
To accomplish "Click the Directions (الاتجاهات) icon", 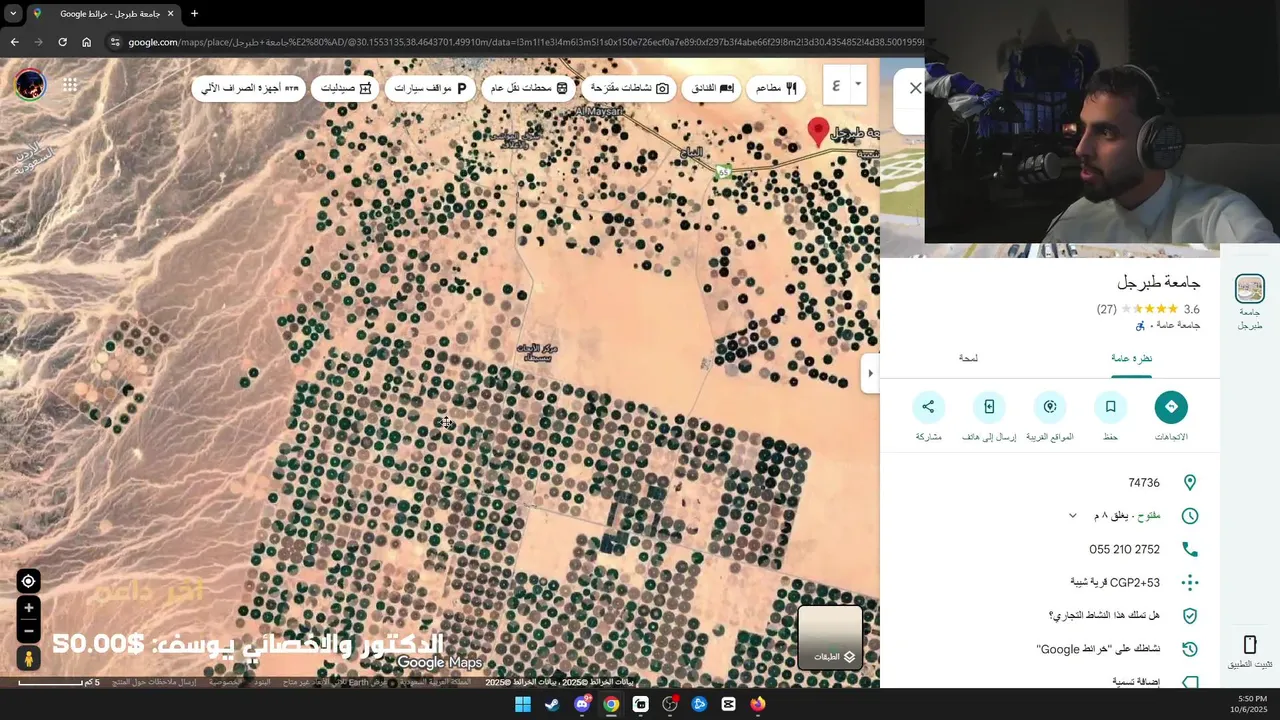I will tap(1171, 407).
